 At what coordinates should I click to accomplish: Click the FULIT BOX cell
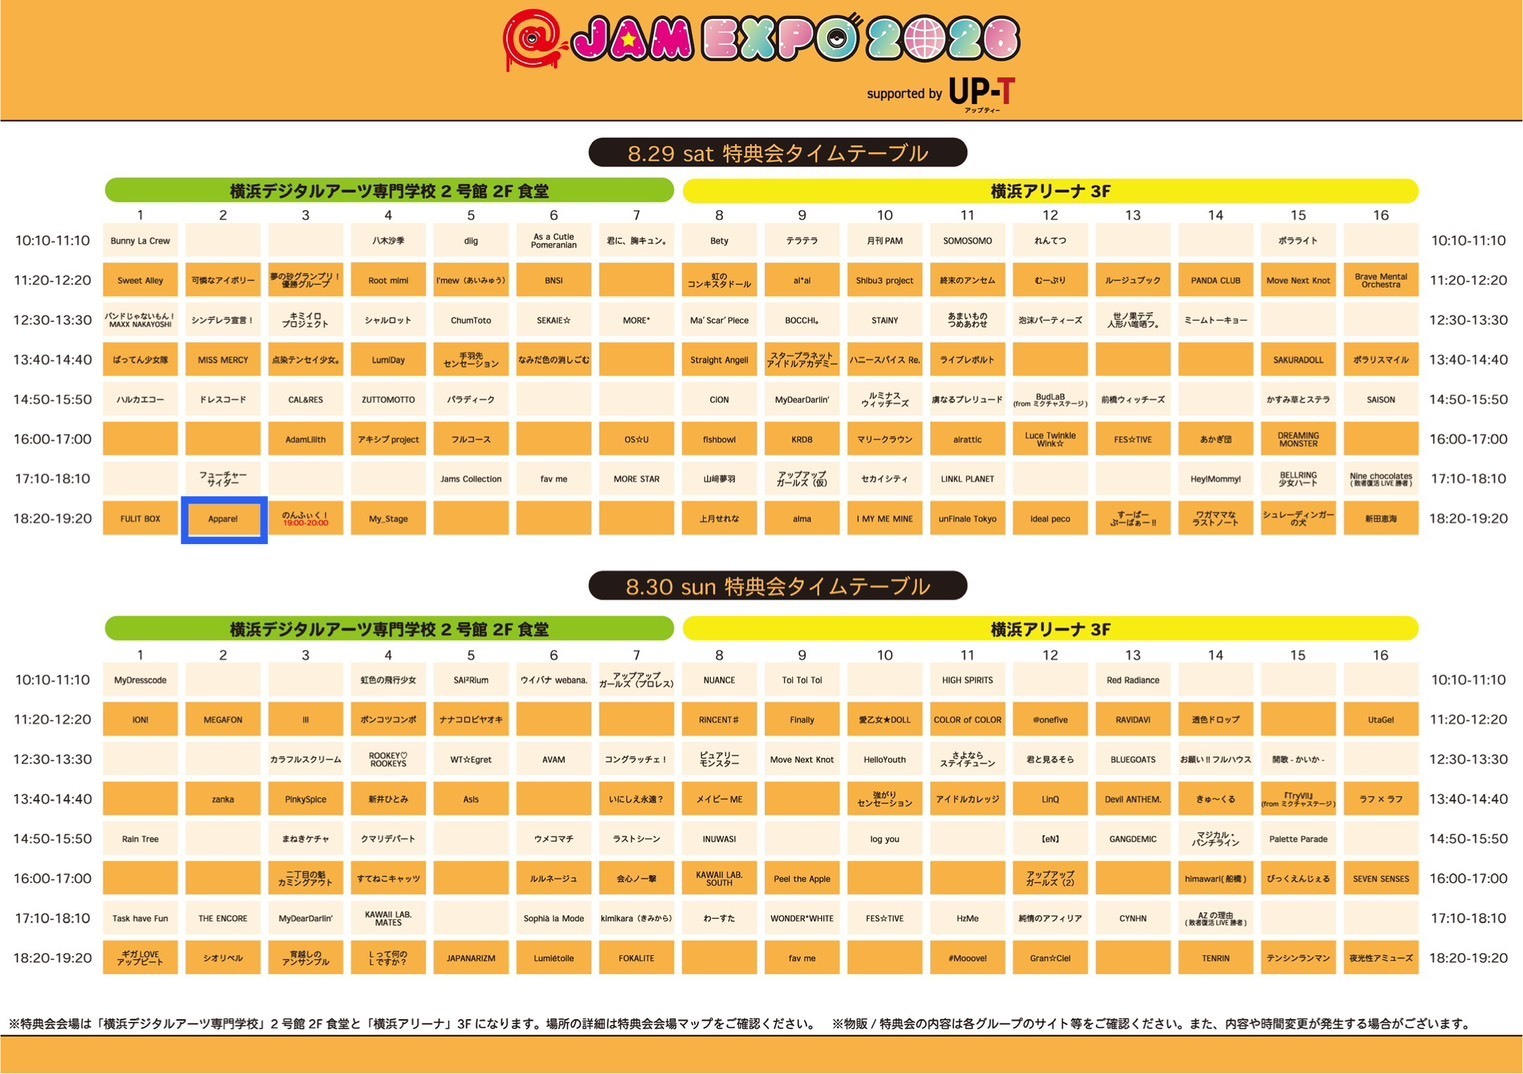[x=140, y=518]
